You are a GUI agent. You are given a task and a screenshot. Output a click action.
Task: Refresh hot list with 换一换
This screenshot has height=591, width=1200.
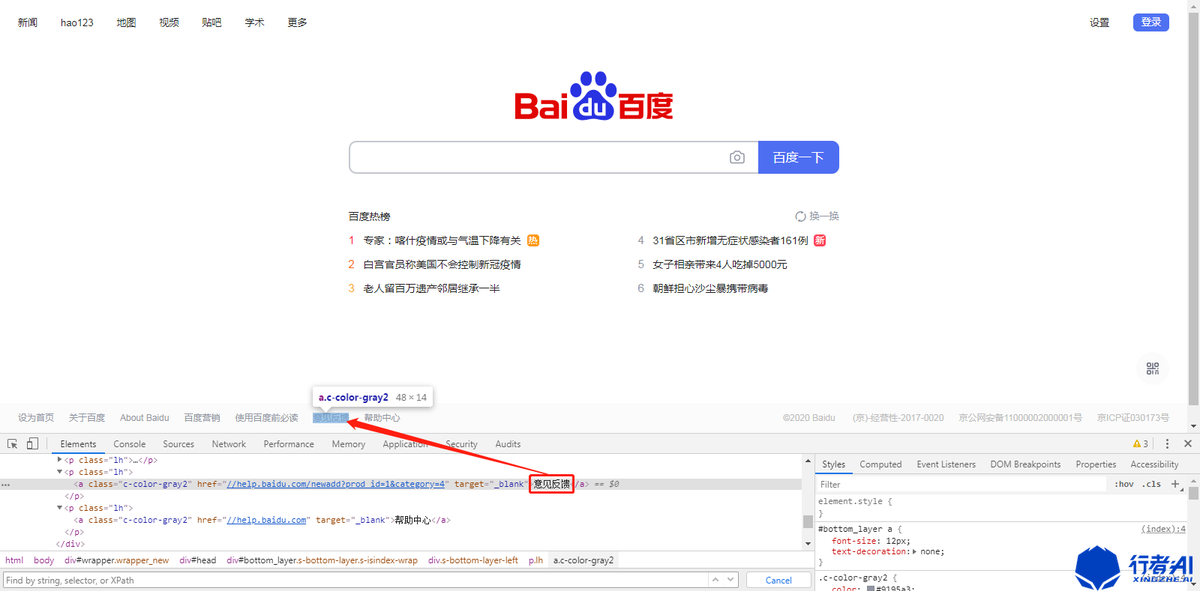click(x=816, y=216)
